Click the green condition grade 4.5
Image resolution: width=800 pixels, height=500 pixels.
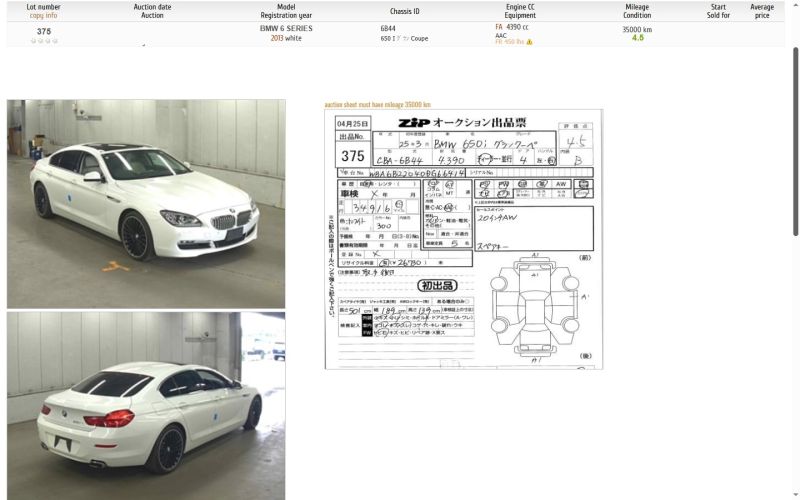coord(637,38)
